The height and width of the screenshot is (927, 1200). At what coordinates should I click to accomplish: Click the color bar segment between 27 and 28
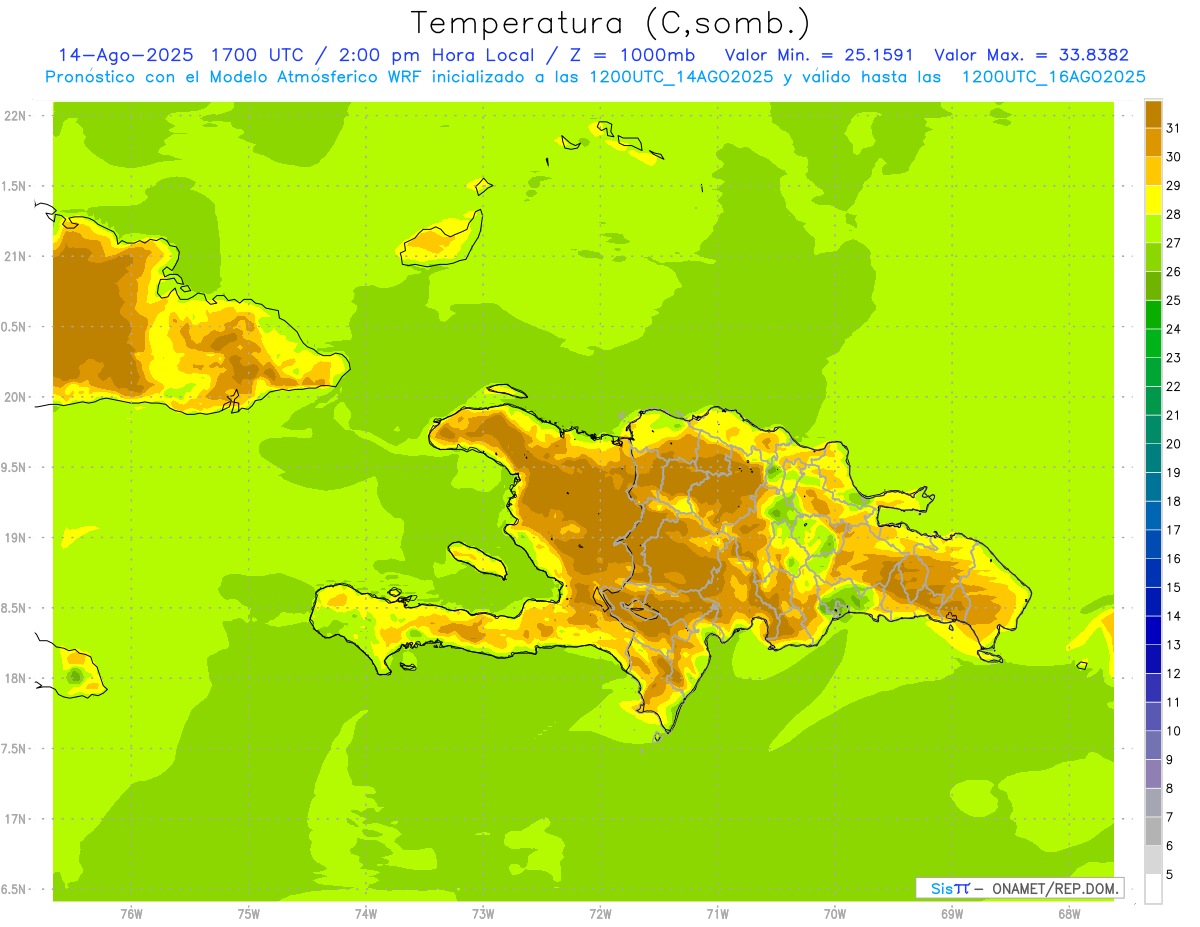[x=1153, y=228]
